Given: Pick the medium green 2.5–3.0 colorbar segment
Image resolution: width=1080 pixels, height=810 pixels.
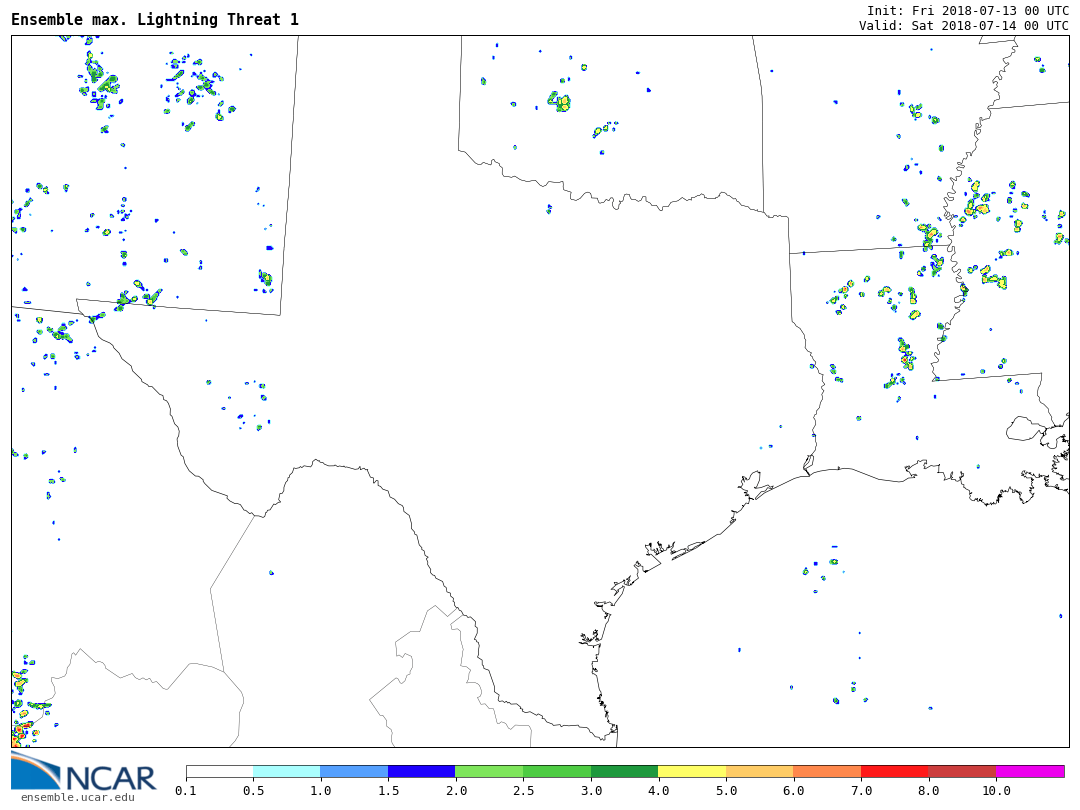Looking at the screenshot, I should click(557, 771).
